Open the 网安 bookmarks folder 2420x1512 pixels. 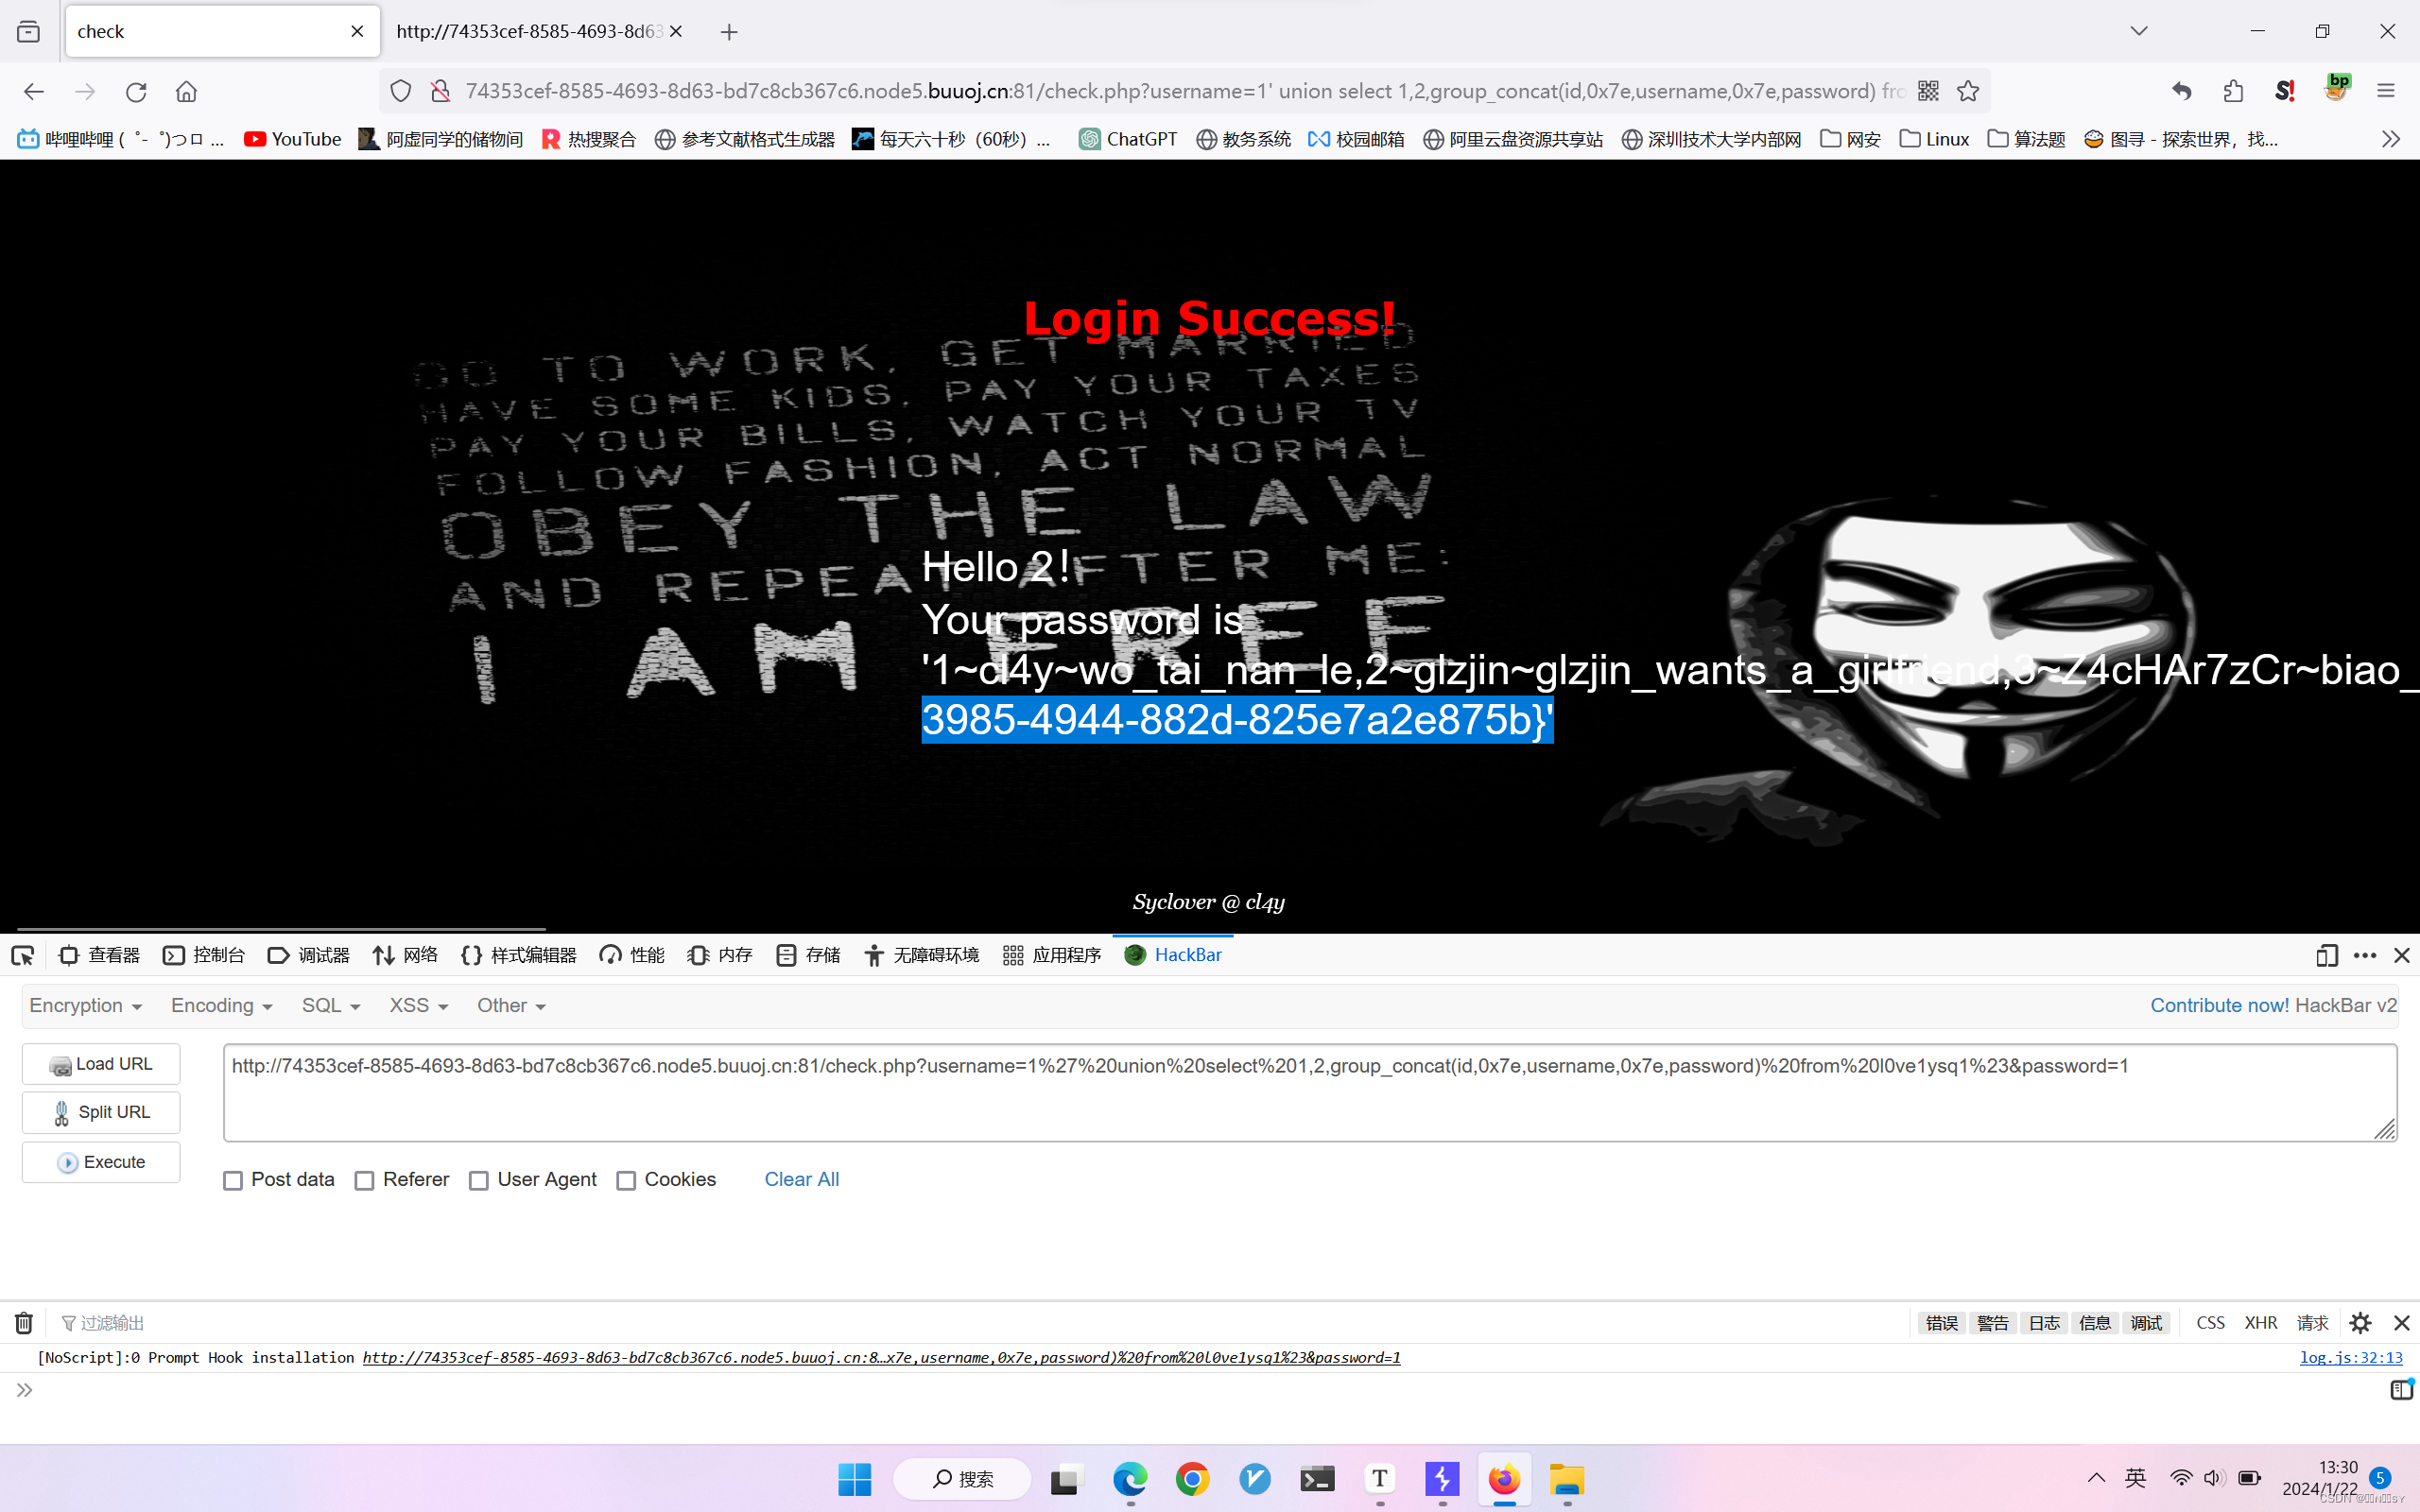point(1850,139)
